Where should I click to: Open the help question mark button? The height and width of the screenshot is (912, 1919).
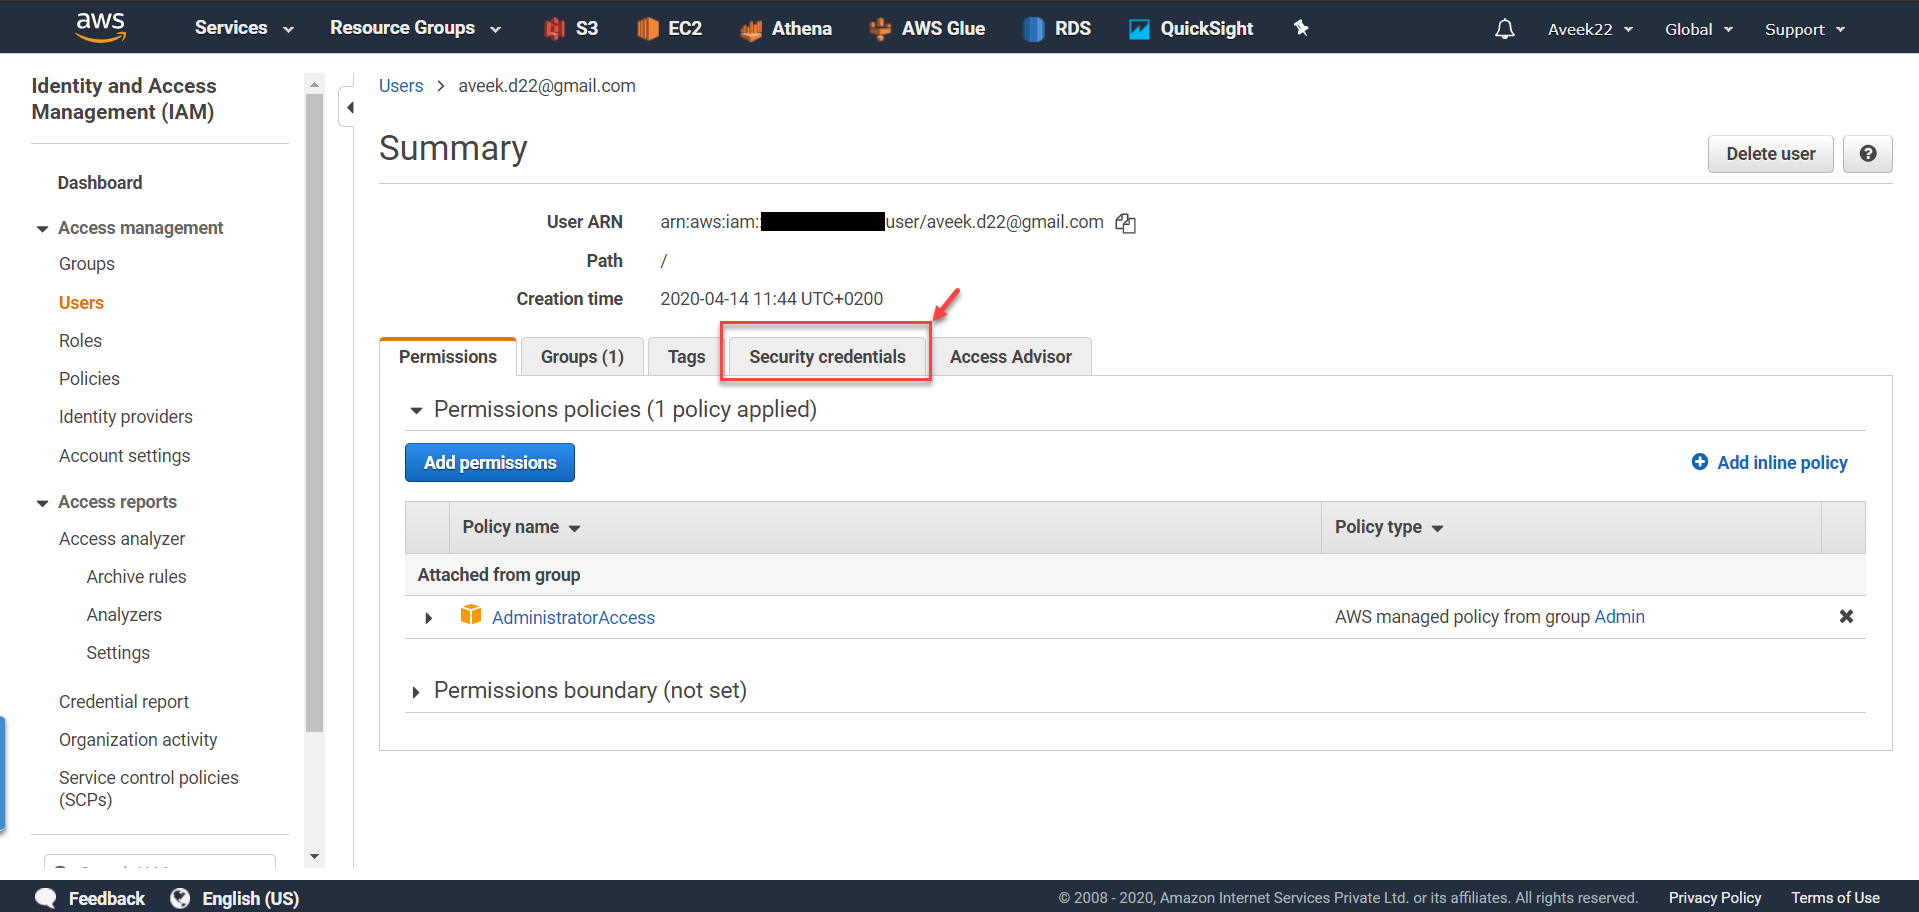click(1867, 154)
